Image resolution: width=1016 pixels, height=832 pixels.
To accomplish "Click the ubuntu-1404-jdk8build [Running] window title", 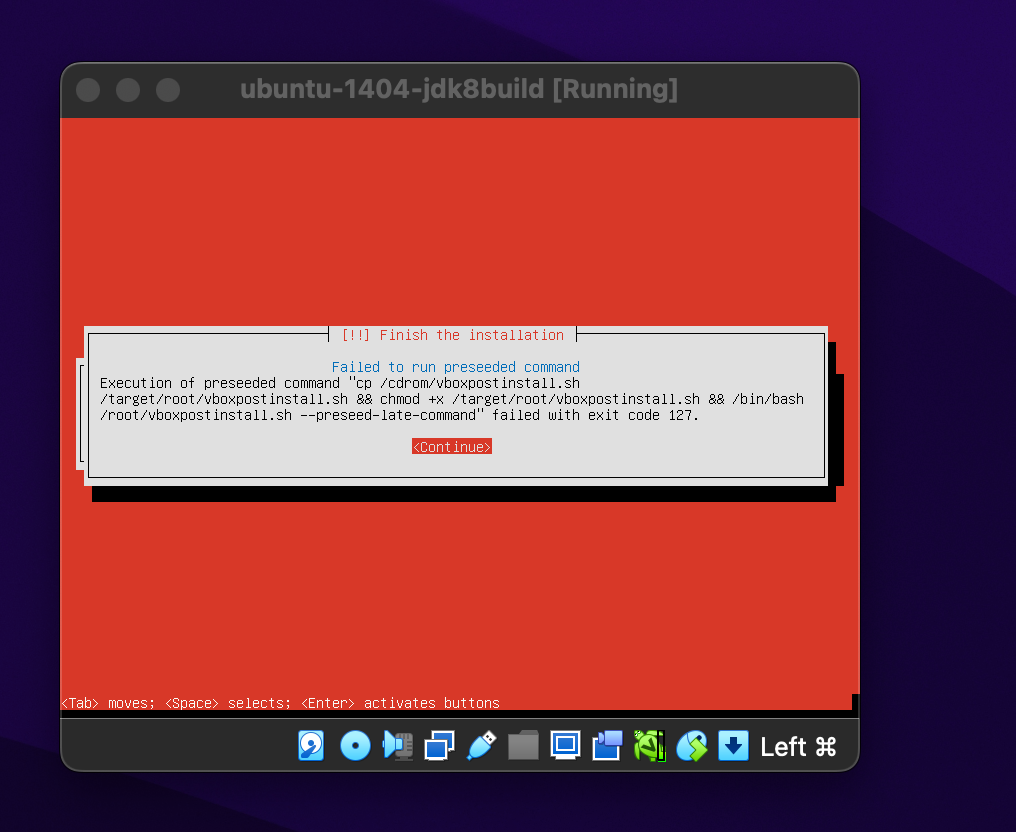I will tap(459, 89).
